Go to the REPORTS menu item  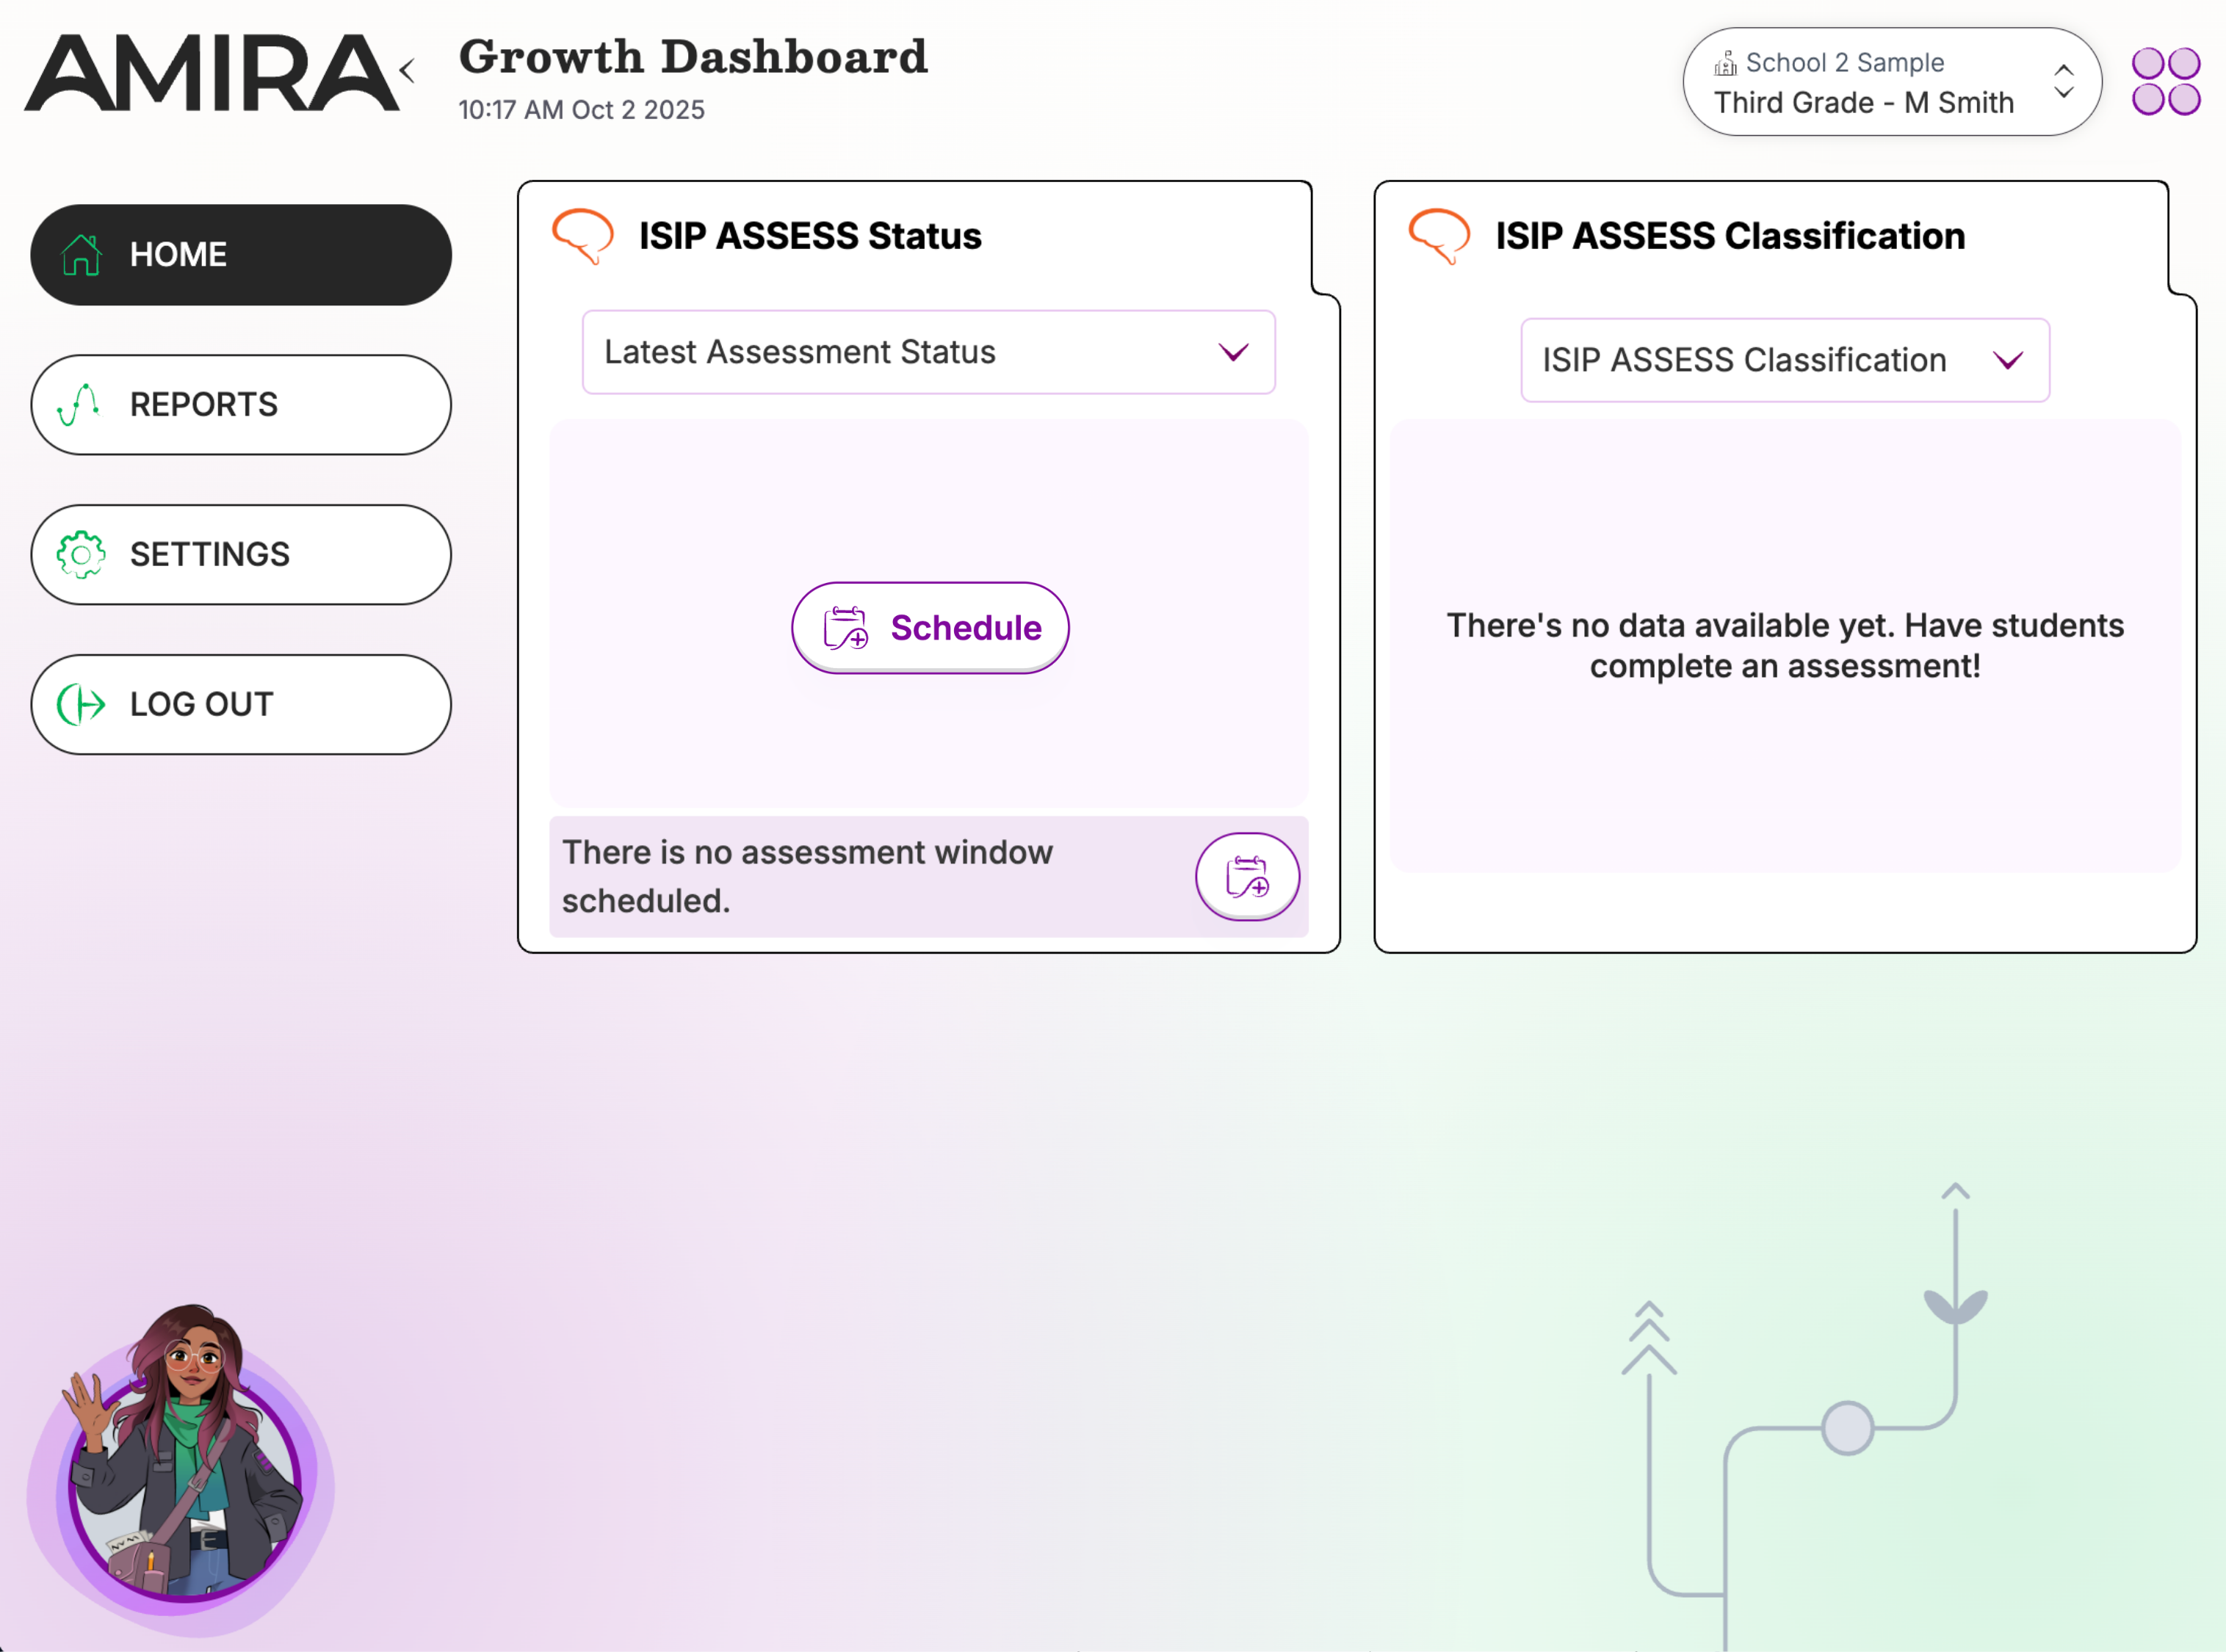tap(240, 404)
